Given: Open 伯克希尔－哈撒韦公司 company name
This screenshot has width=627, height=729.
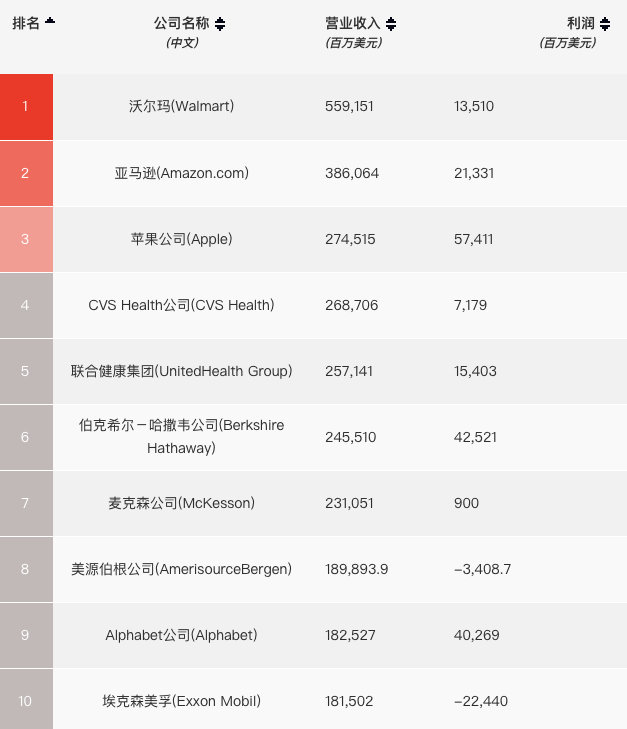Looking at the screenshot, I should tap(182, 437).
